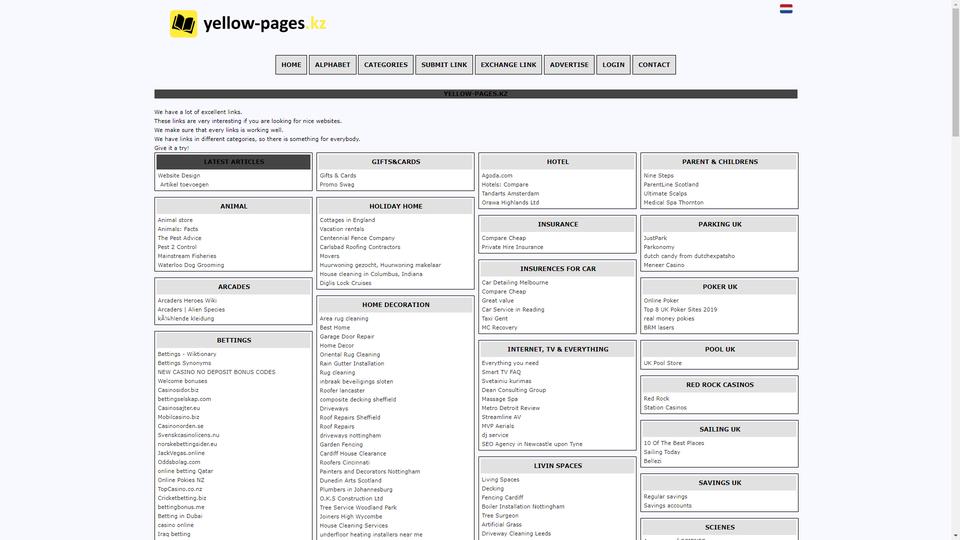
Task: Click Artikel toevoegen link
Action: point(184,184)
